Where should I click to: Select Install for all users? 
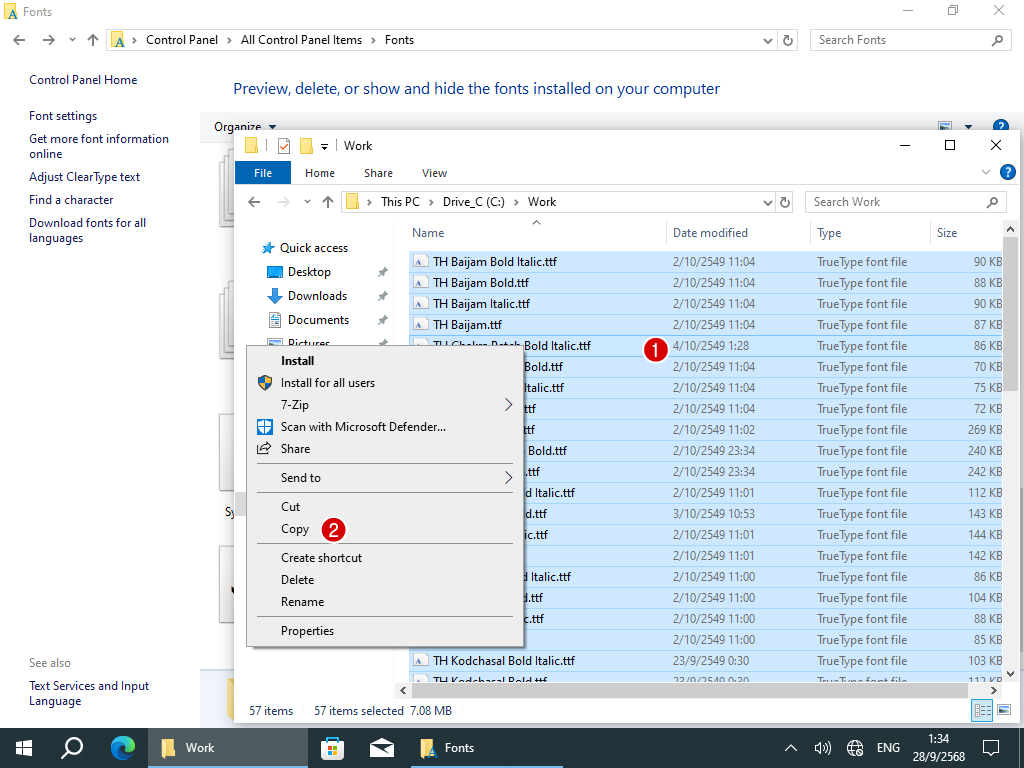pos(328,383)
